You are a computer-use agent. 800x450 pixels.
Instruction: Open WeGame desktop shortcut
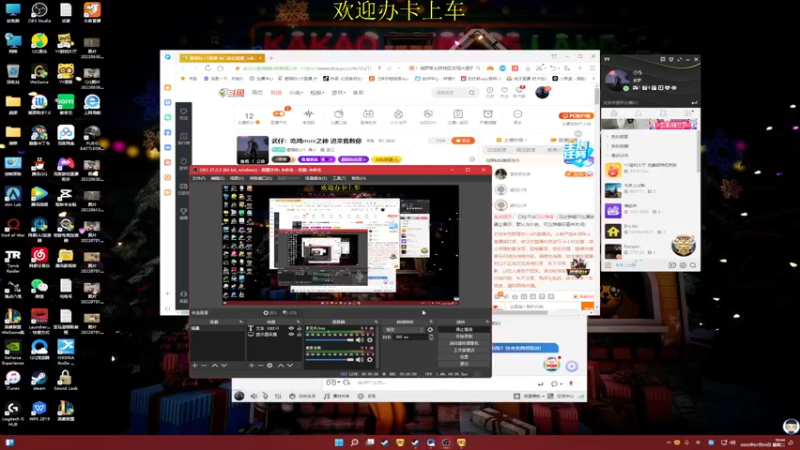coord(39,74)
